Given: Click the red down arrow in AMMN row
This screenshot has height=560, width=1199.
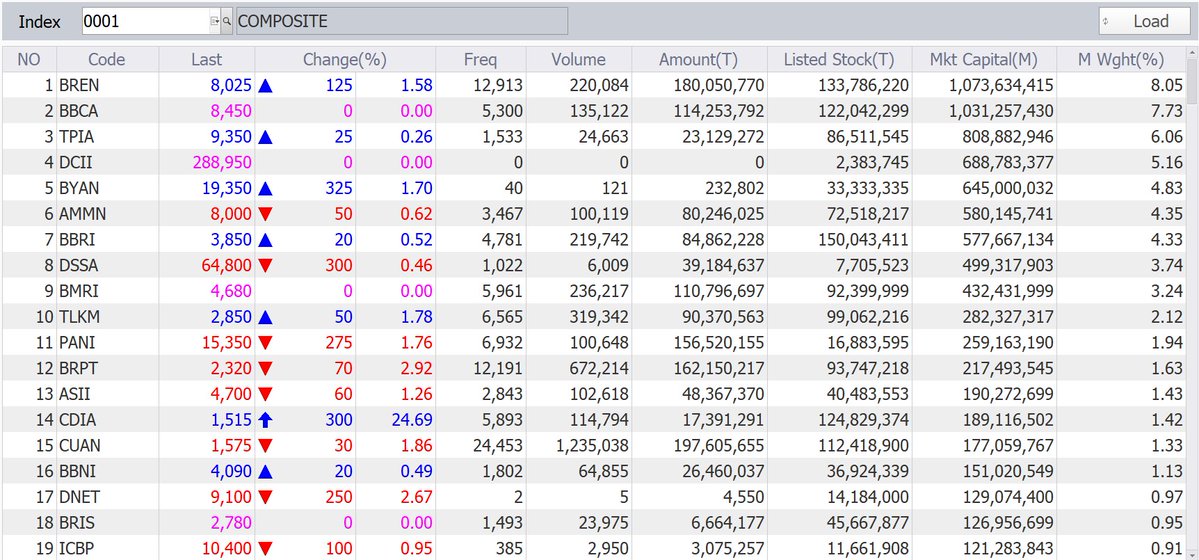Looking at the screenshot, I should click(265, 214).
